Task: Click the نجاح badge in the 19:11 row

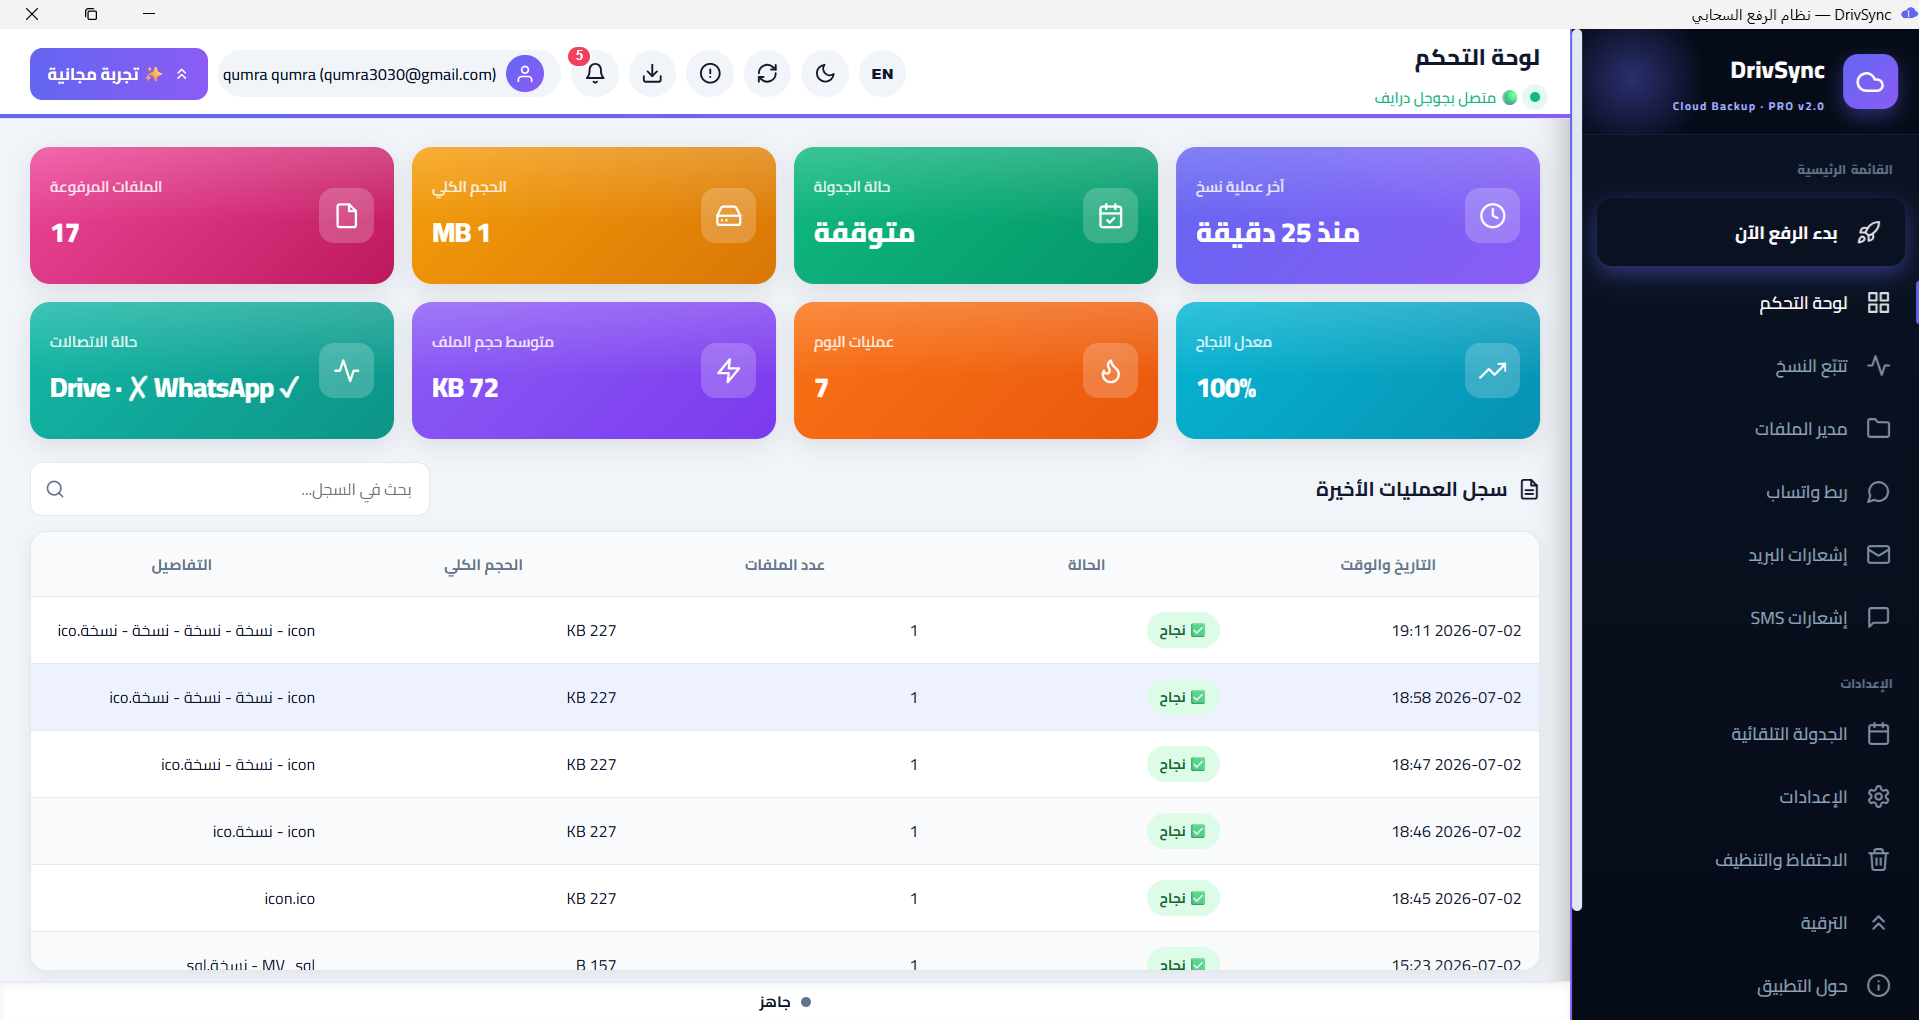Action: [1182, 630]
